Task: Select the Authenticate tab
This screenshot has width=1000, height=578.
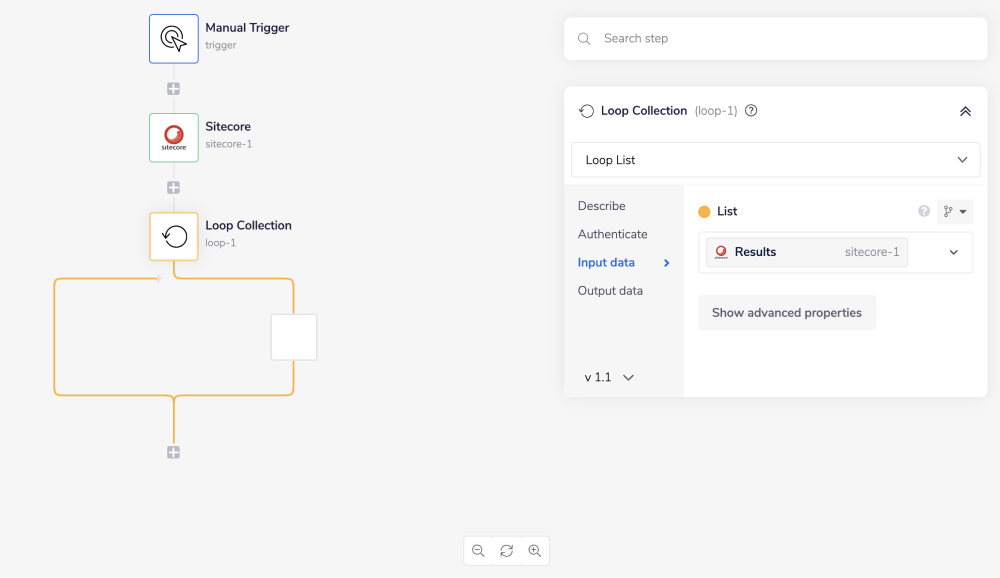Action: click(x=612, y=234)
